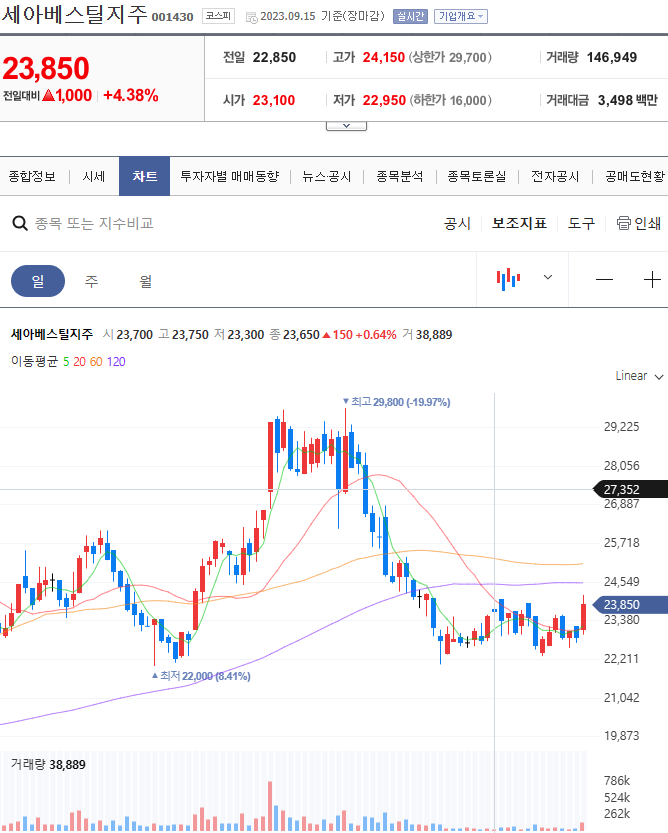Screen dimensions: 668x833
Task: Select the 20-day moving average color label
Action: pos(79,362)
